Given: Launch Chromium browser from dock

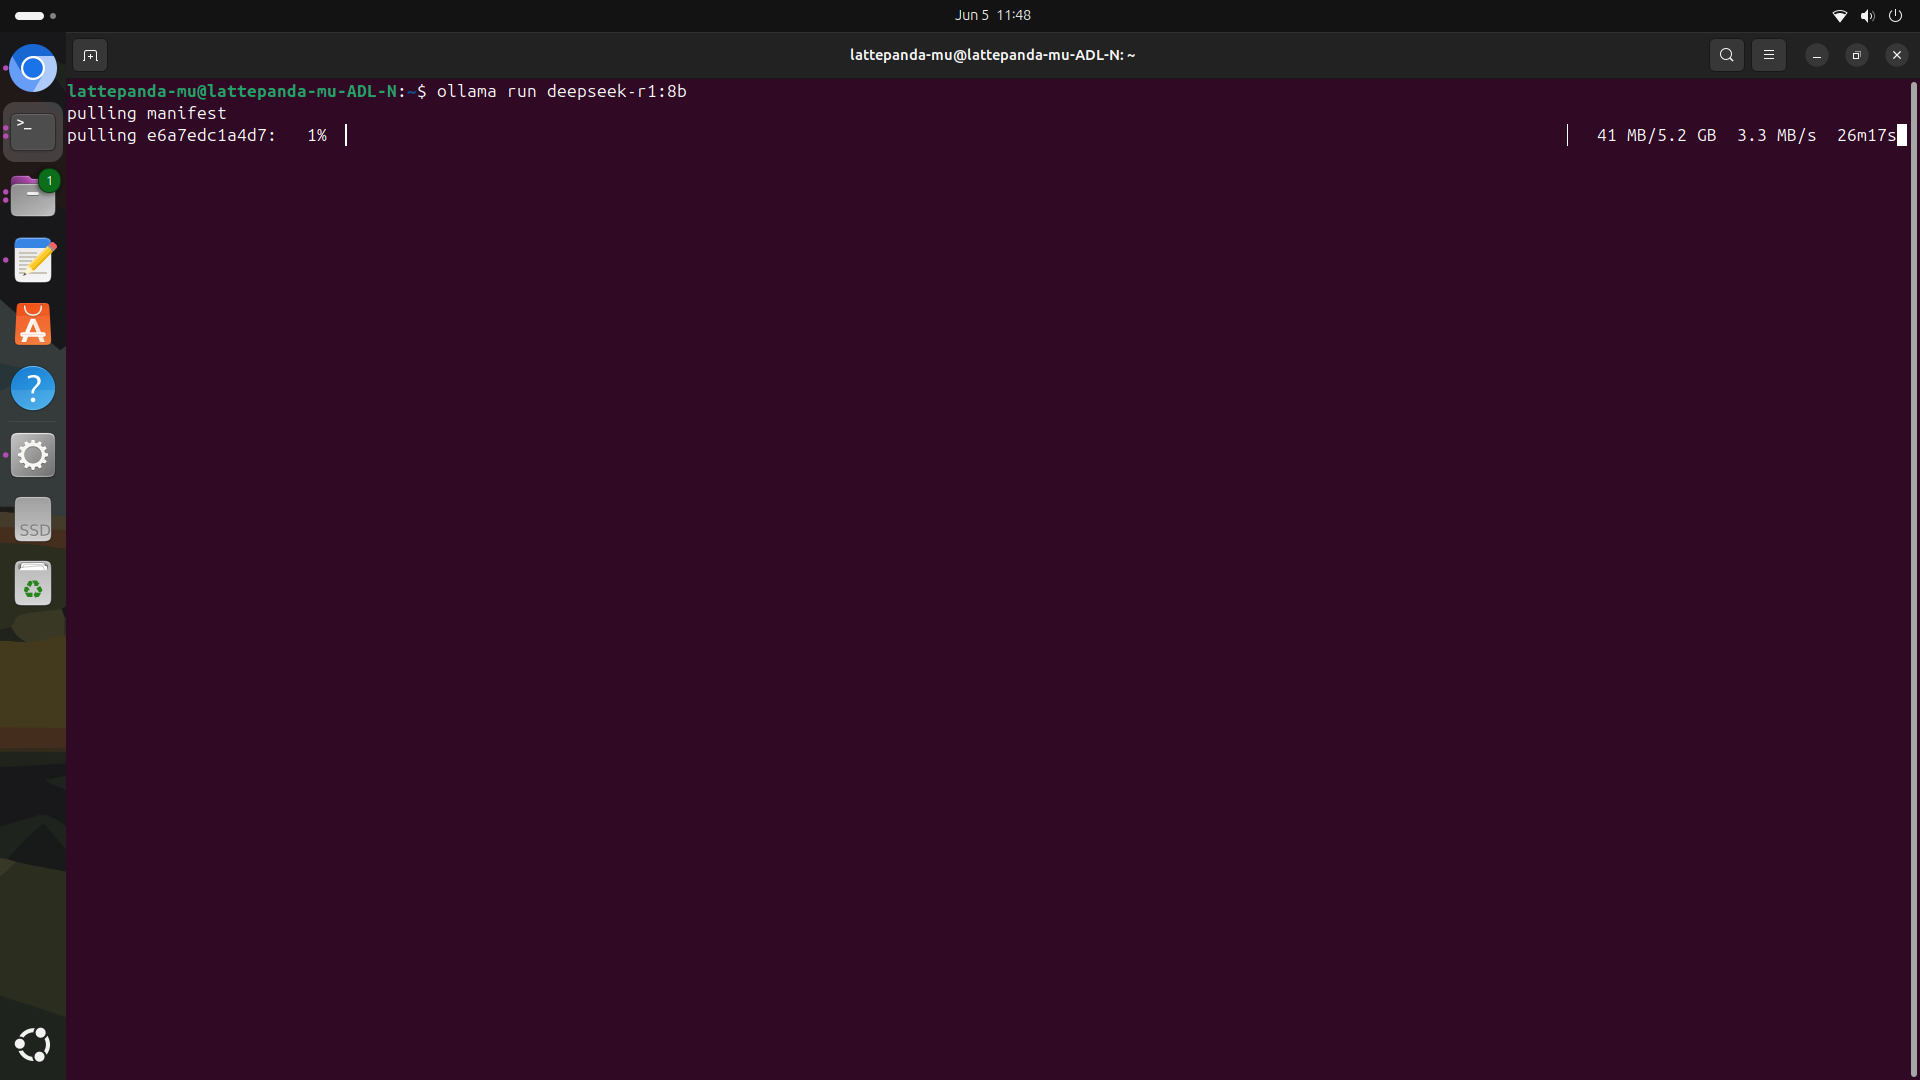Looking at the screenshot, I should [x=33, y=68].
